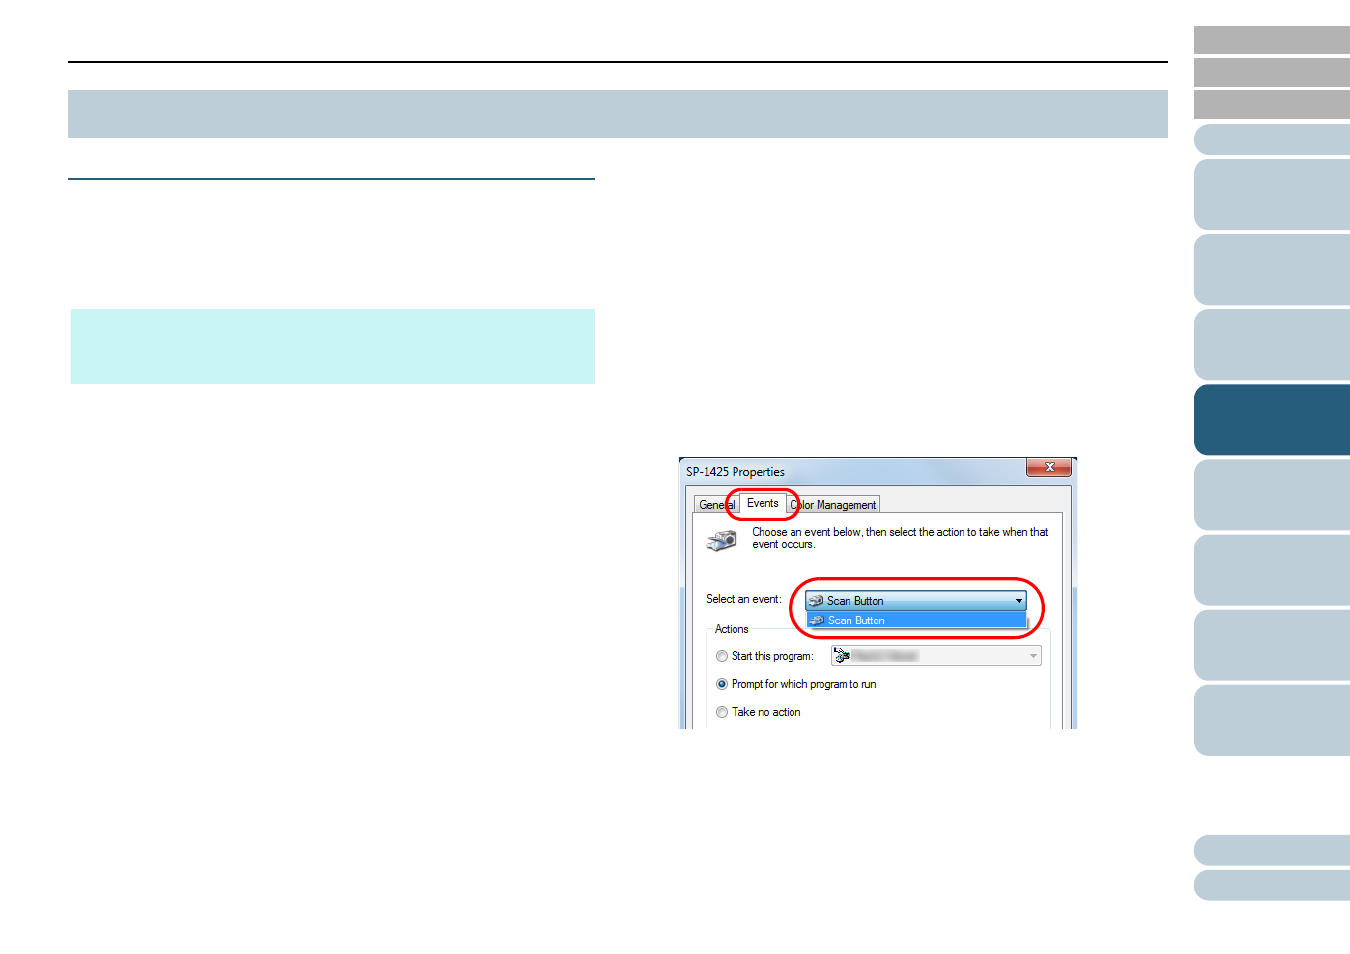Choose Prompt for which program to run
Image resolution: width=1350 pixels, height=954 pixels.
tap(722, 685)
